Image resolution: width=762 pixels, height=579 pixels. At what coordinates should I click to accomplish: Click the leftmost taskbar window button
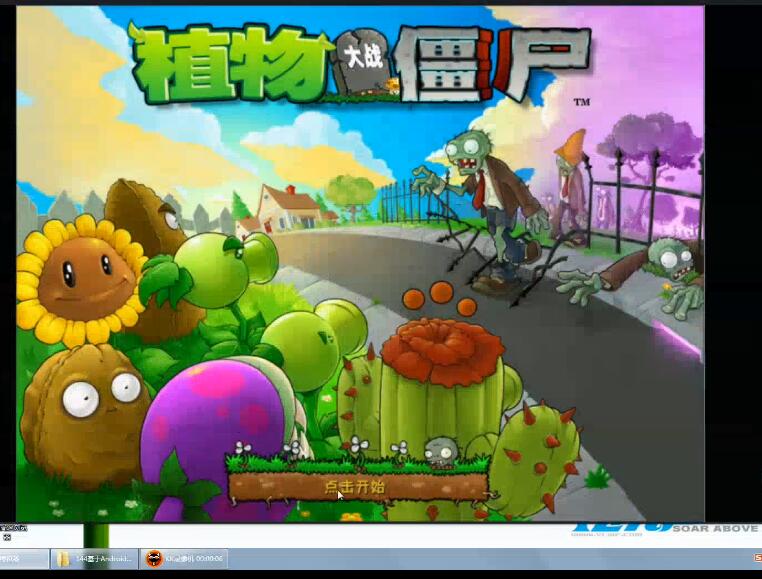(x=24, y=559)
